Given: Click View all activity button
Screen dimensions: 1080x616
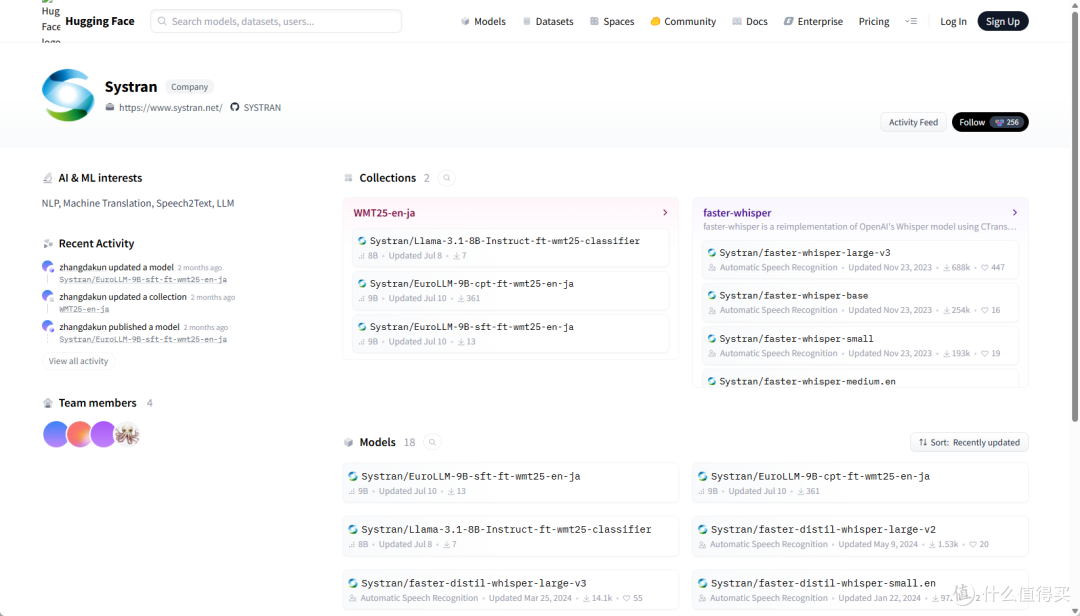Looking at the screenshot, I should (x=79, y=361).
